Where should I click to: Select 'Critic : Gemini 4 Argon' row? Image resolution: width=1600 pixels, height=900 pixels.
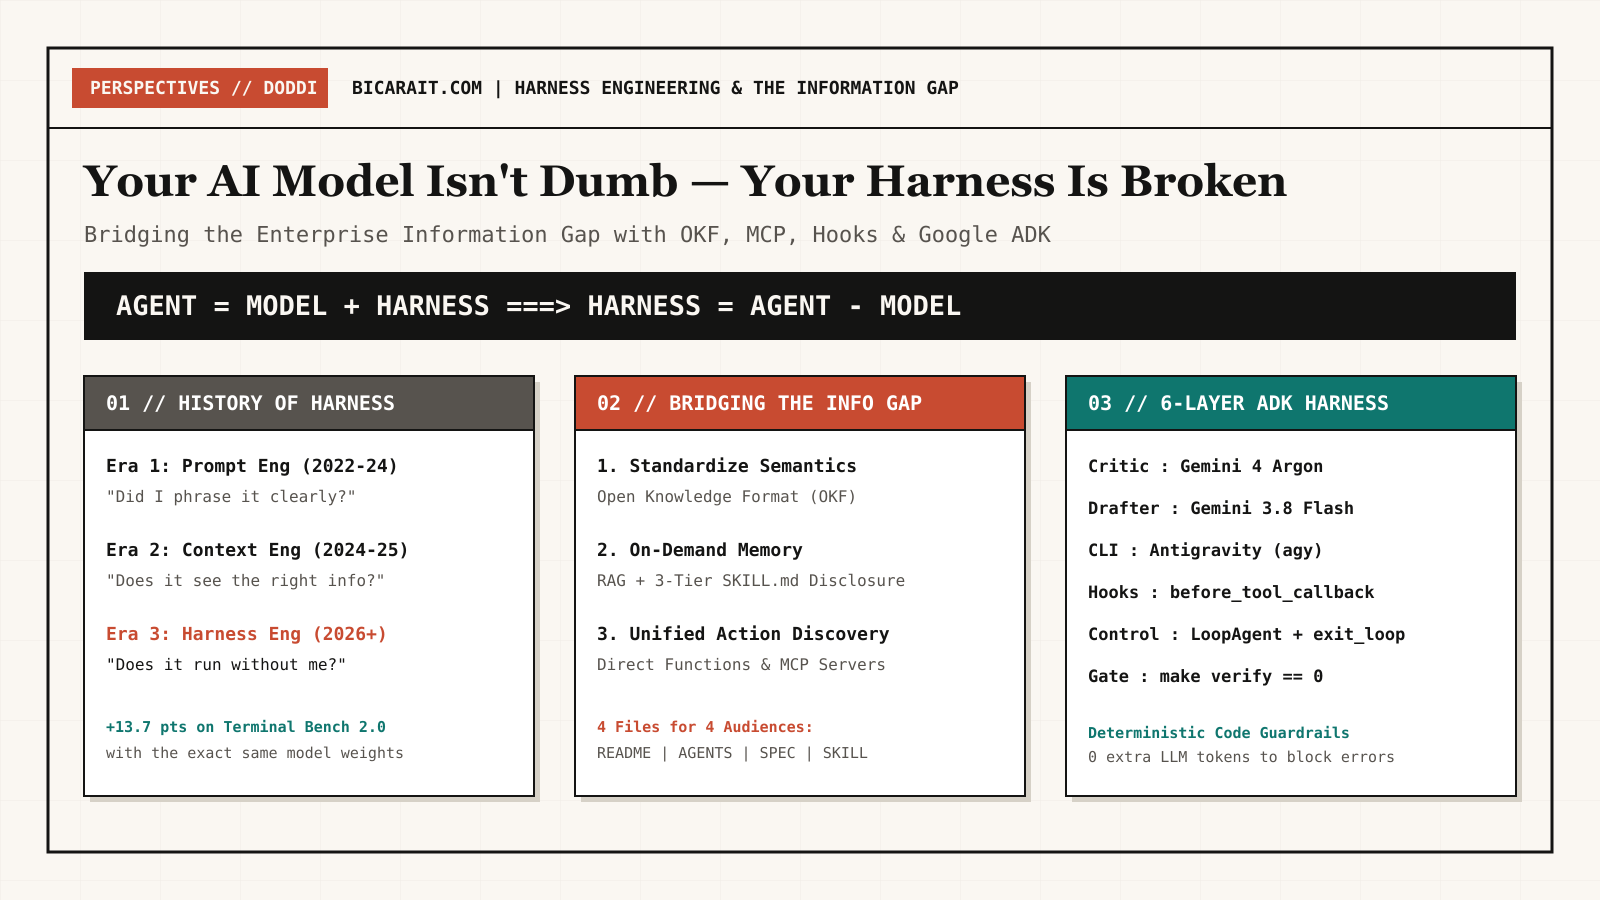pyautogui.click(x=1205, y=466)
